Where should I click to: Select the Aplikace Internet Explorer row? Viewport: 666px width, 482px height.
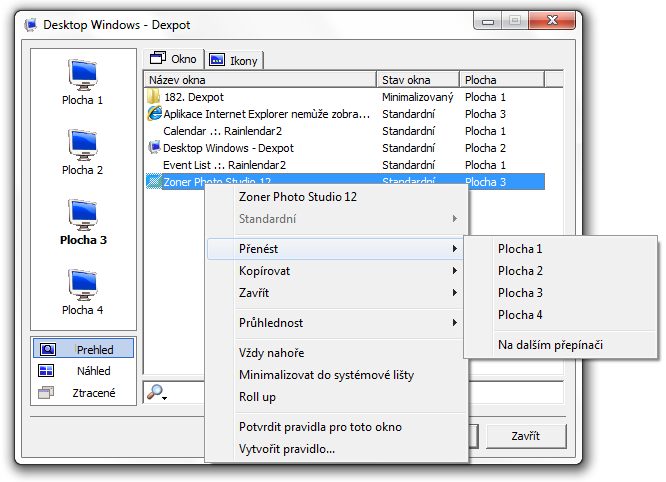[345, 114]
